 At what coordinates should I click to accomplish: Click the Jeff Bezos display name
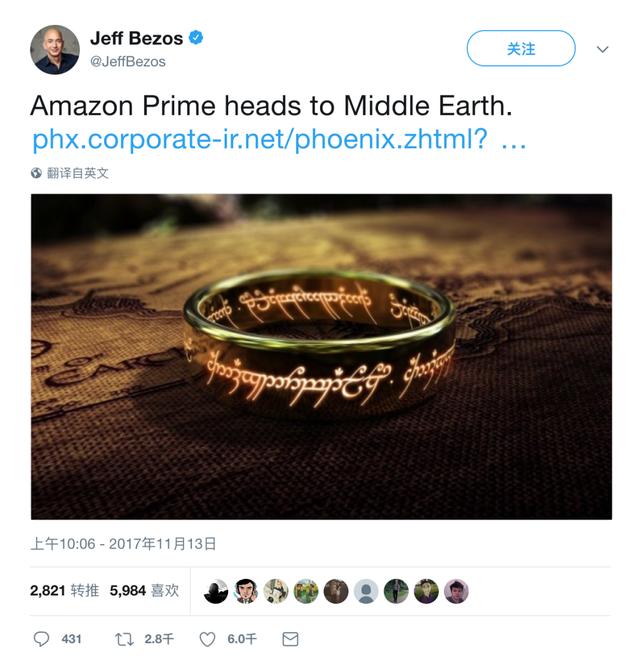(136, 38)
